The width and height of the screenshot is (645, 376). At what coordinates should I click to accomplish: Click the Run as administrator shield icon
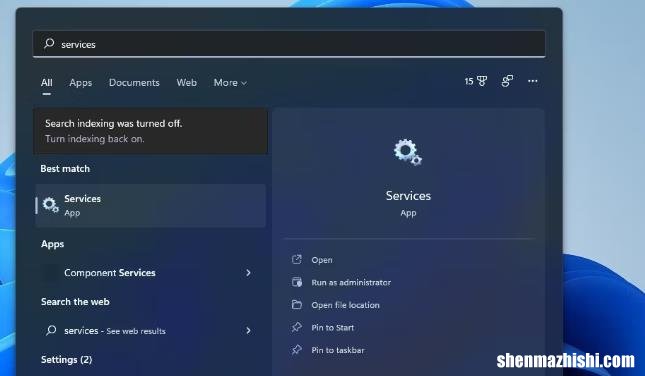tap(297, 282)
